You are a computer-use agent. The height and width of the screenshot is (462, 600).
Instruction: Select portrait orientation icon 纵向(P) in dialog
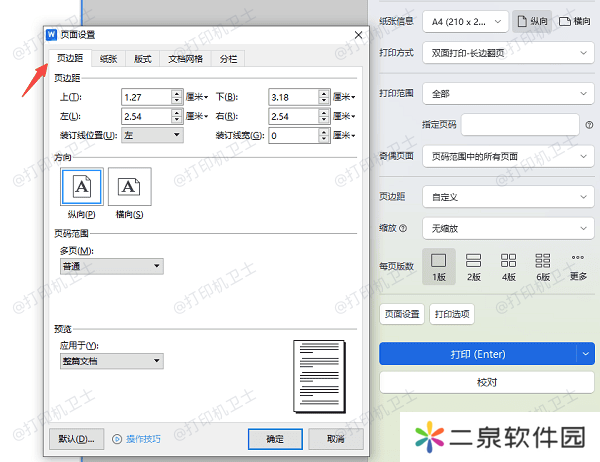coord(82,187)
